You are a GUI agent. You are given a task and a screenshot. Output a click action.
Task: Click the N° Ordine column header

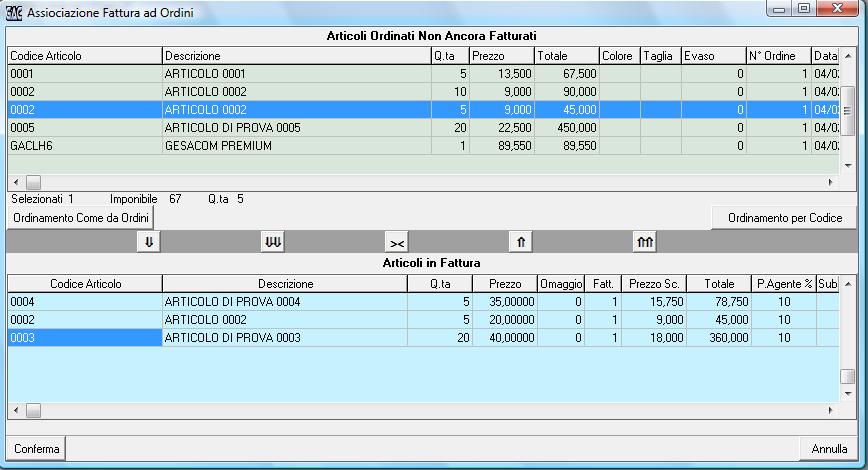click(x=779, y=56)
